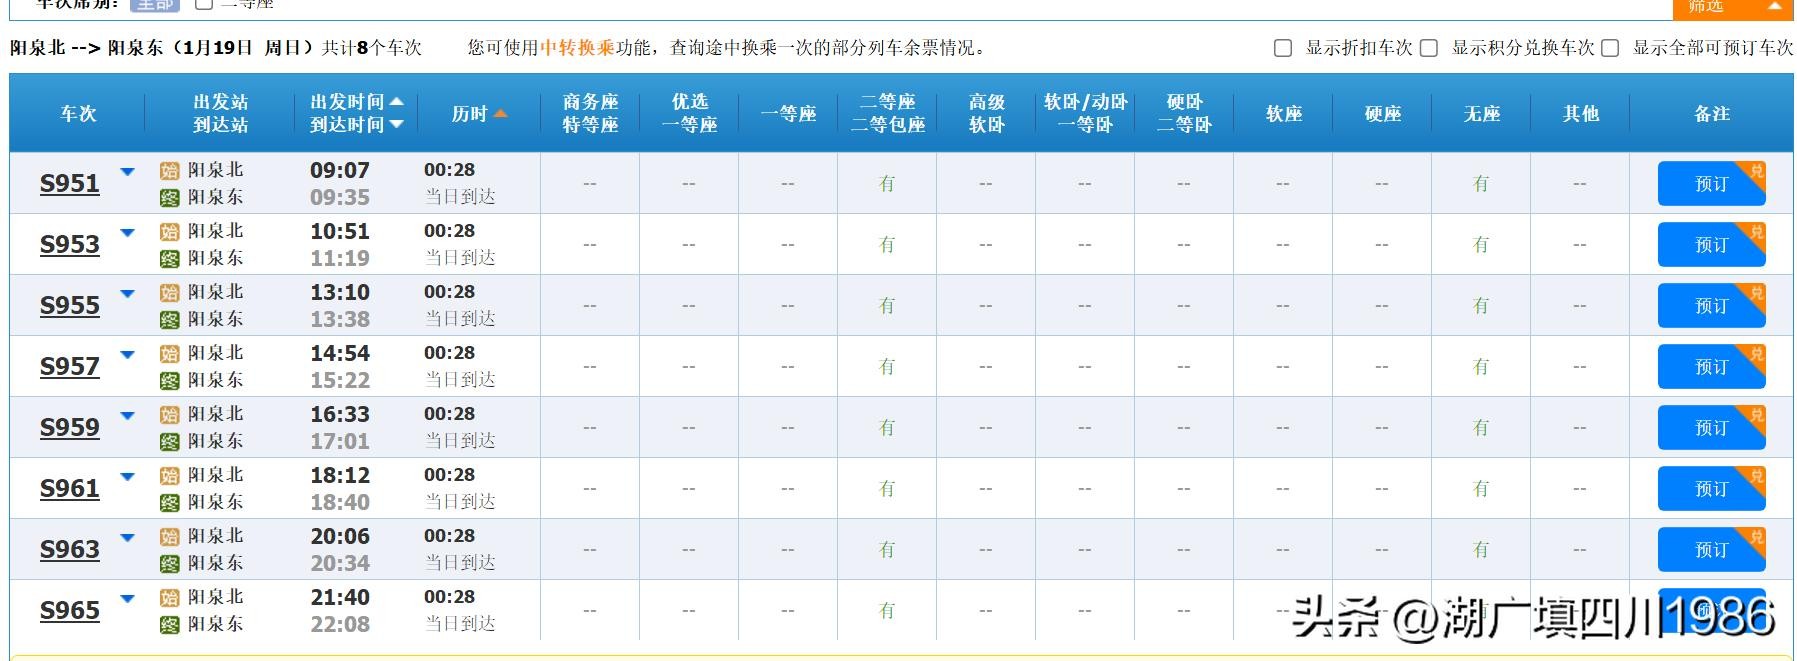This screenshot has height=661, width=1797.
Task: Click the terminal station icon for S961
Action: click(169, 503)
